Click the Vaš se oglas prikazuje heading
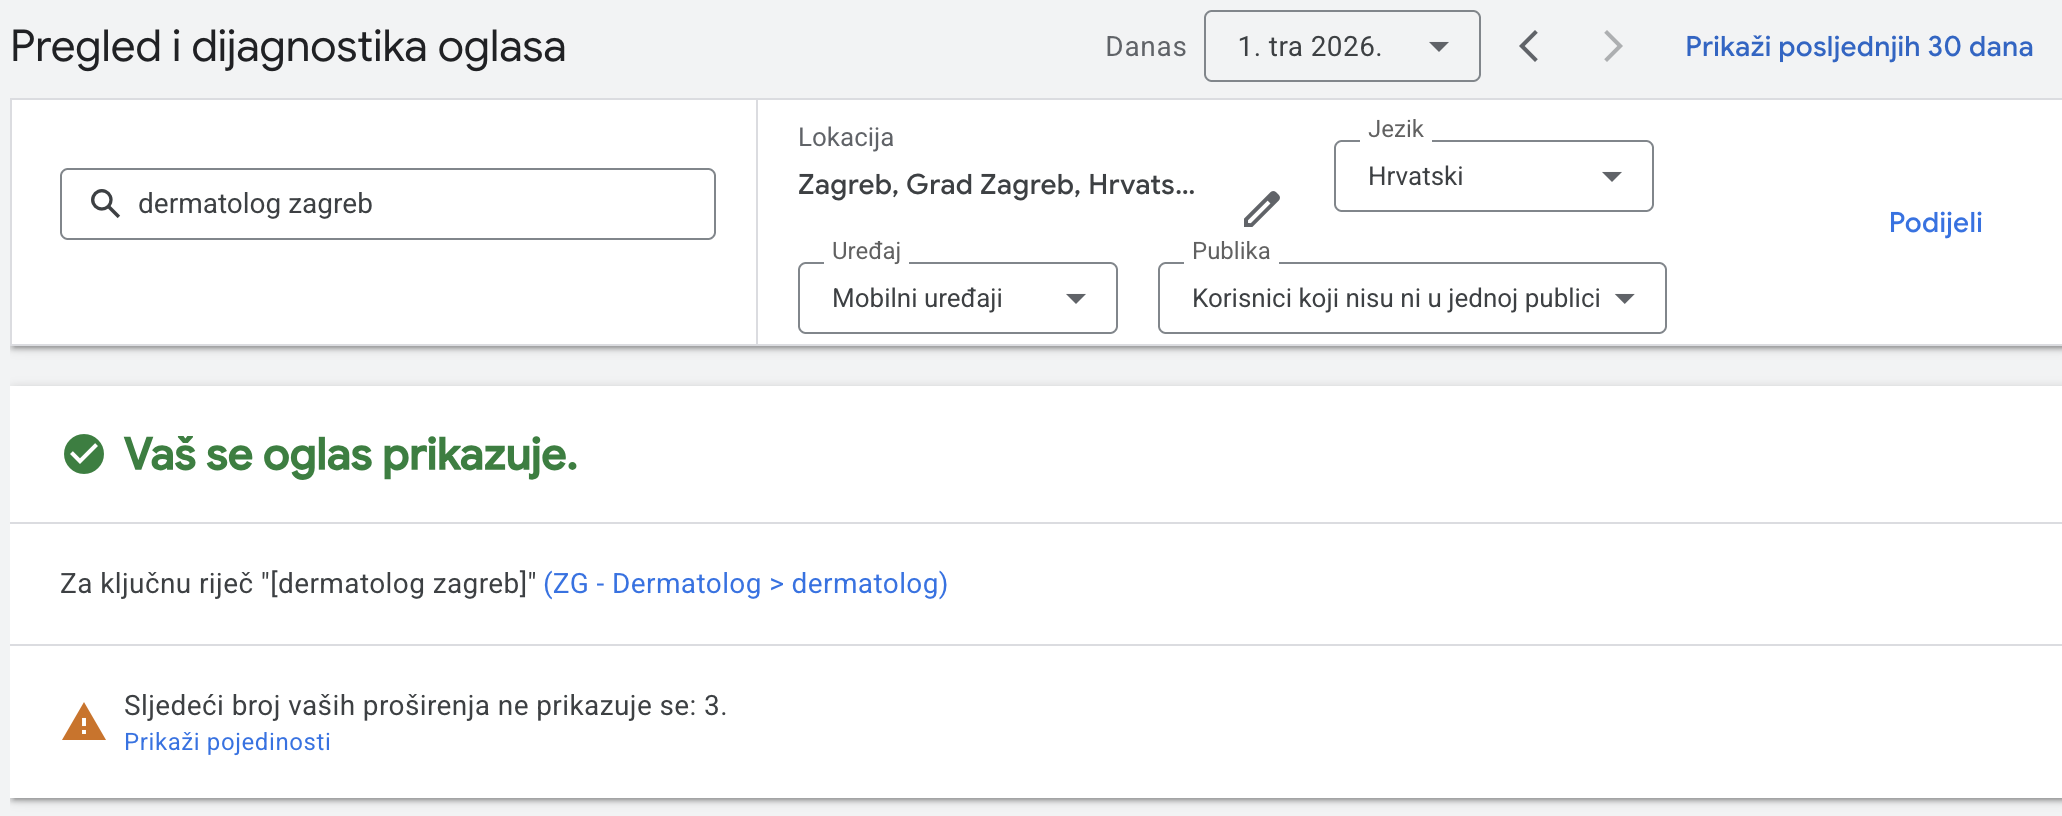 pos(350,455)
